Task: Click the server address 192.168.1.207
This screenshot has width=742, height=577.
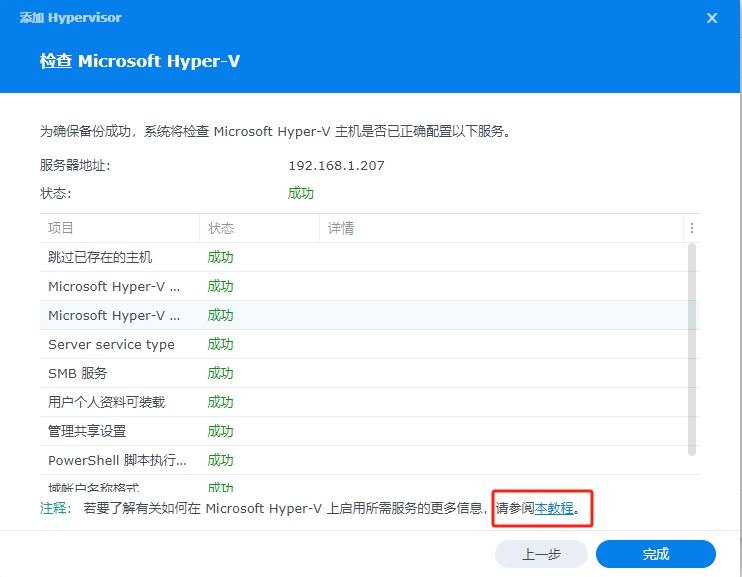Action: point(336,165)
